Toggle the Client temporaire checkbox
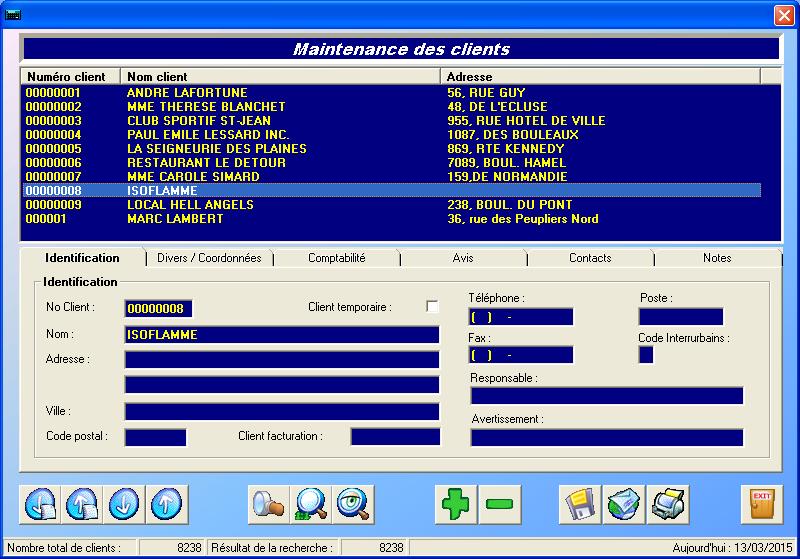The height and width of the screenshot is (559, 800). (x=432, y=307)
